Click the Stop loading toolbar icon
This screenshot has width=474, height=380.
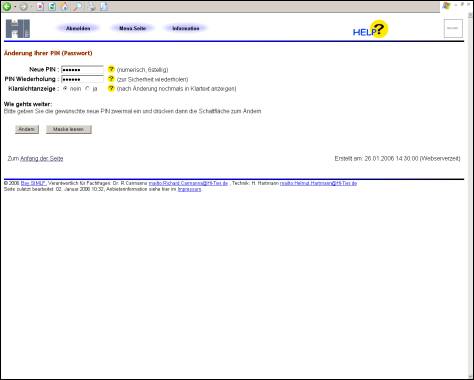point(40,6)
